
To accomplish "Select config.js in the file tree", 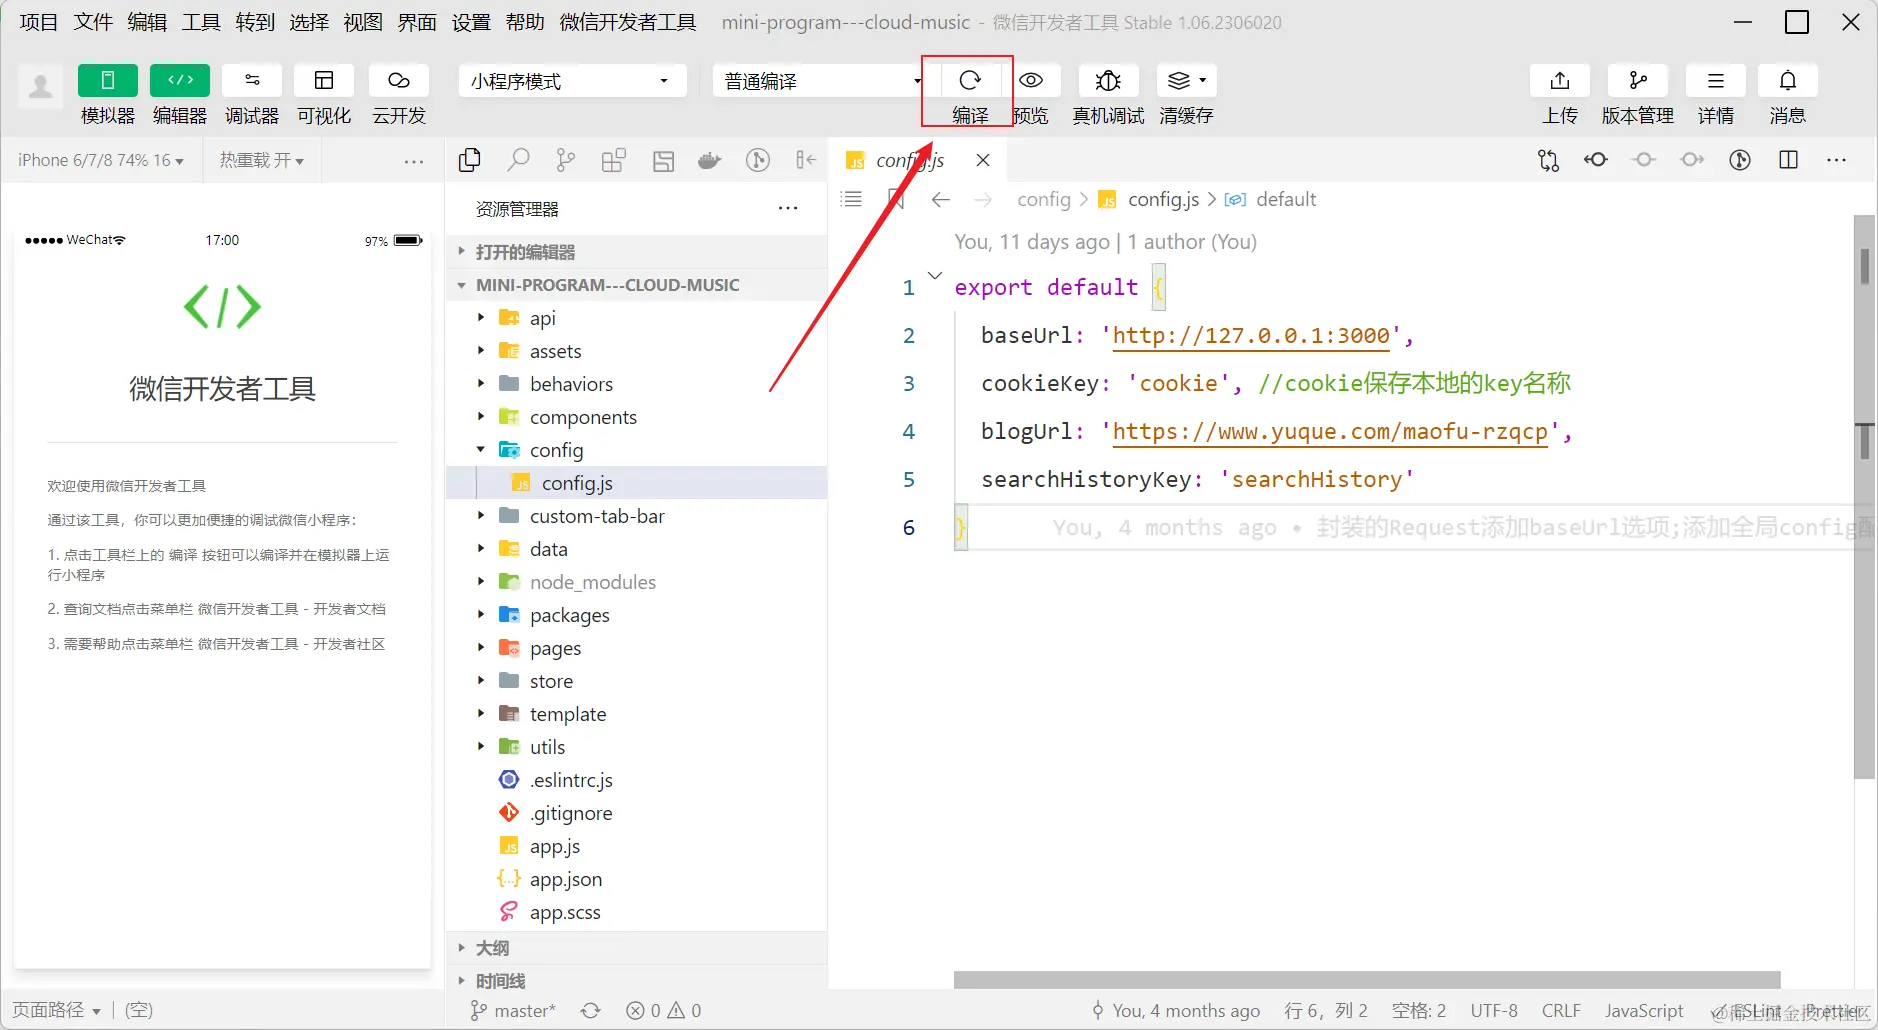I will click(636, 483).
